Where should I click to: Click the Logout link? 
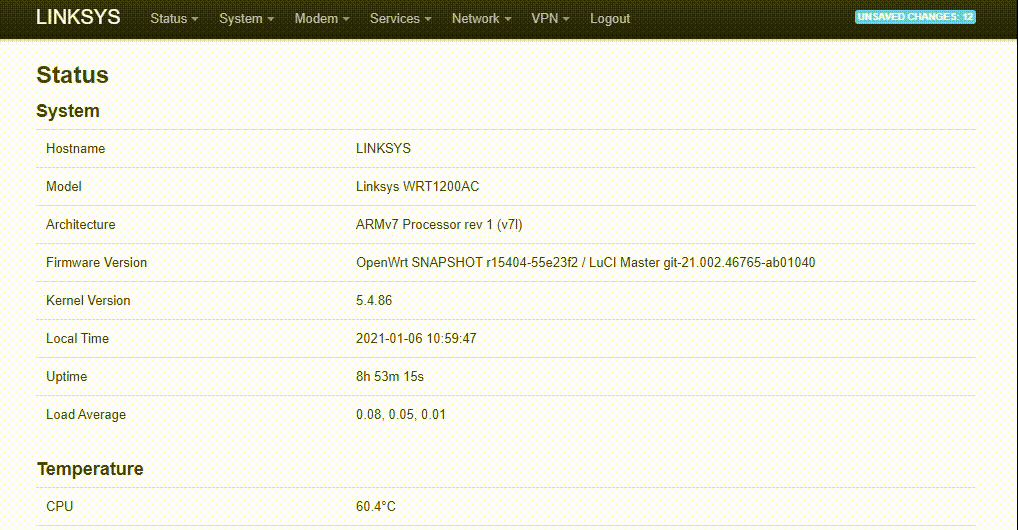pos(610,19)
